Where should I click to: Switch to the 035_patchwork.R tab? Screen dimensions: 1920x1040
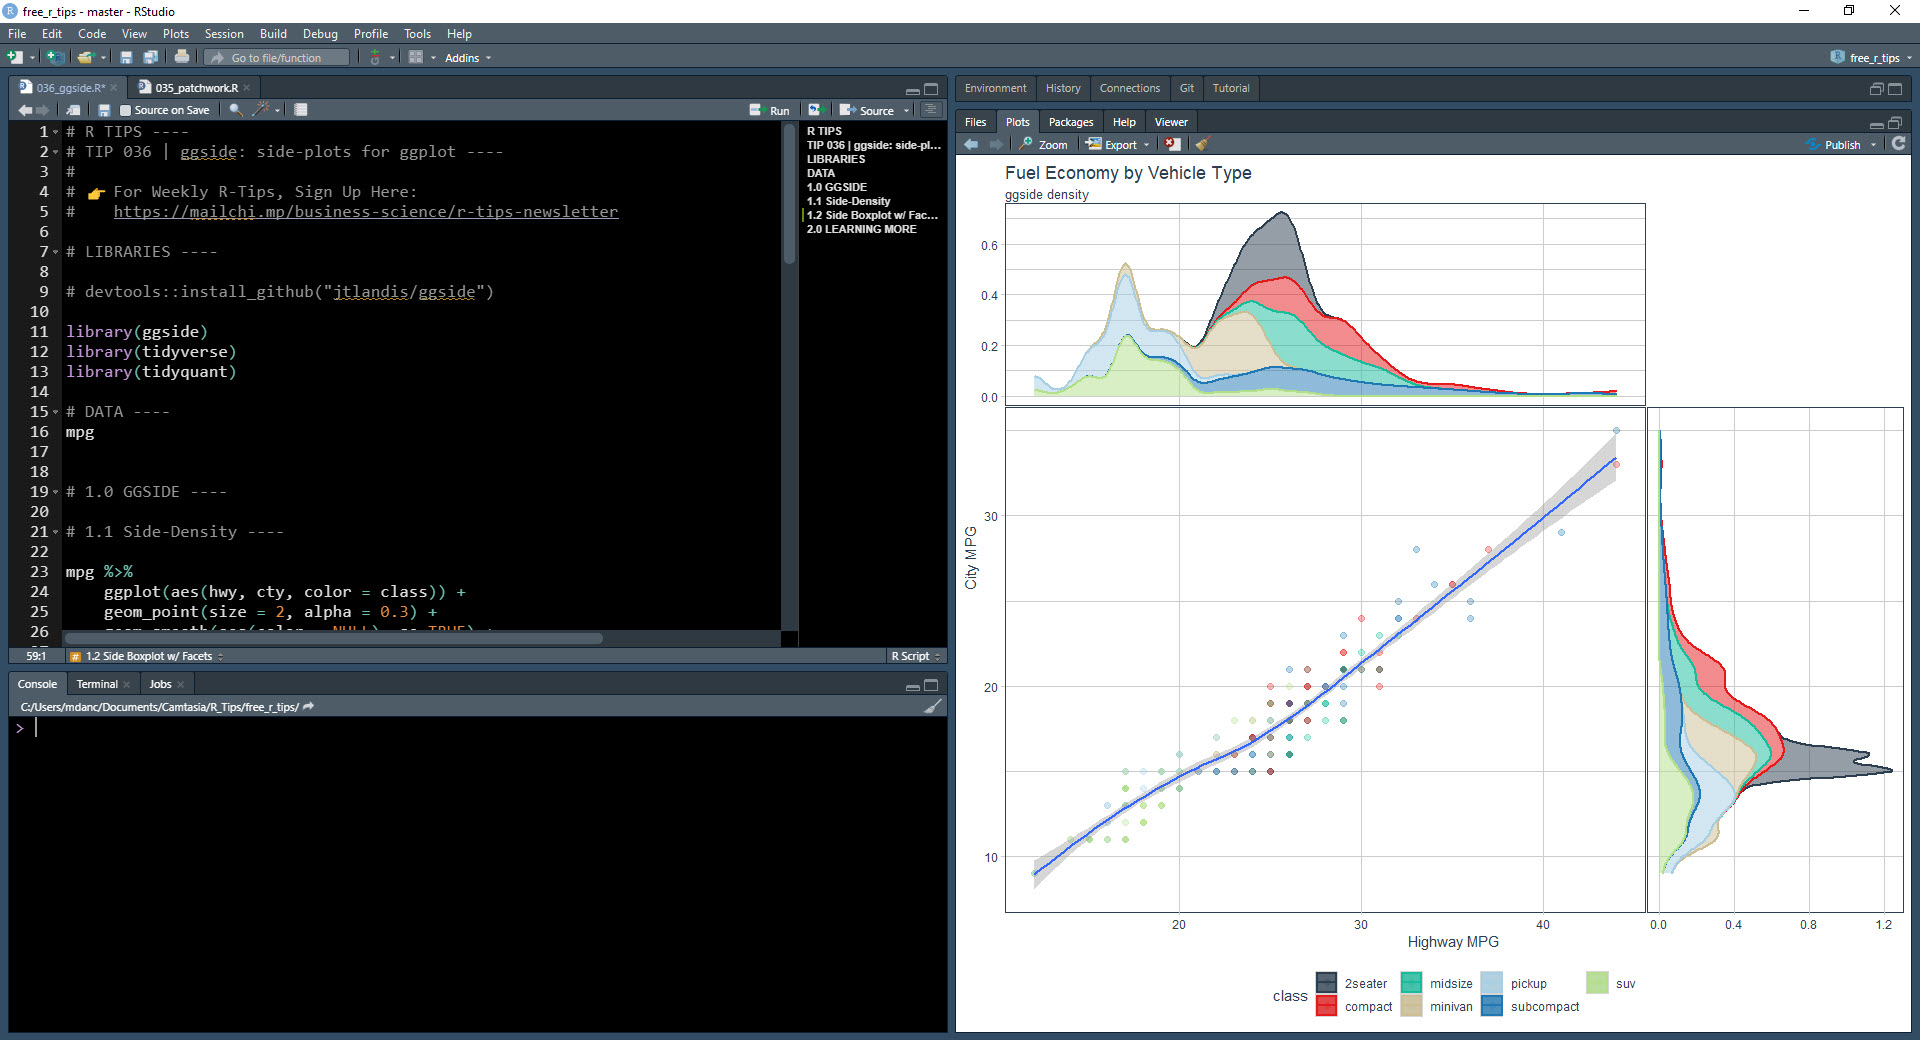196,87
